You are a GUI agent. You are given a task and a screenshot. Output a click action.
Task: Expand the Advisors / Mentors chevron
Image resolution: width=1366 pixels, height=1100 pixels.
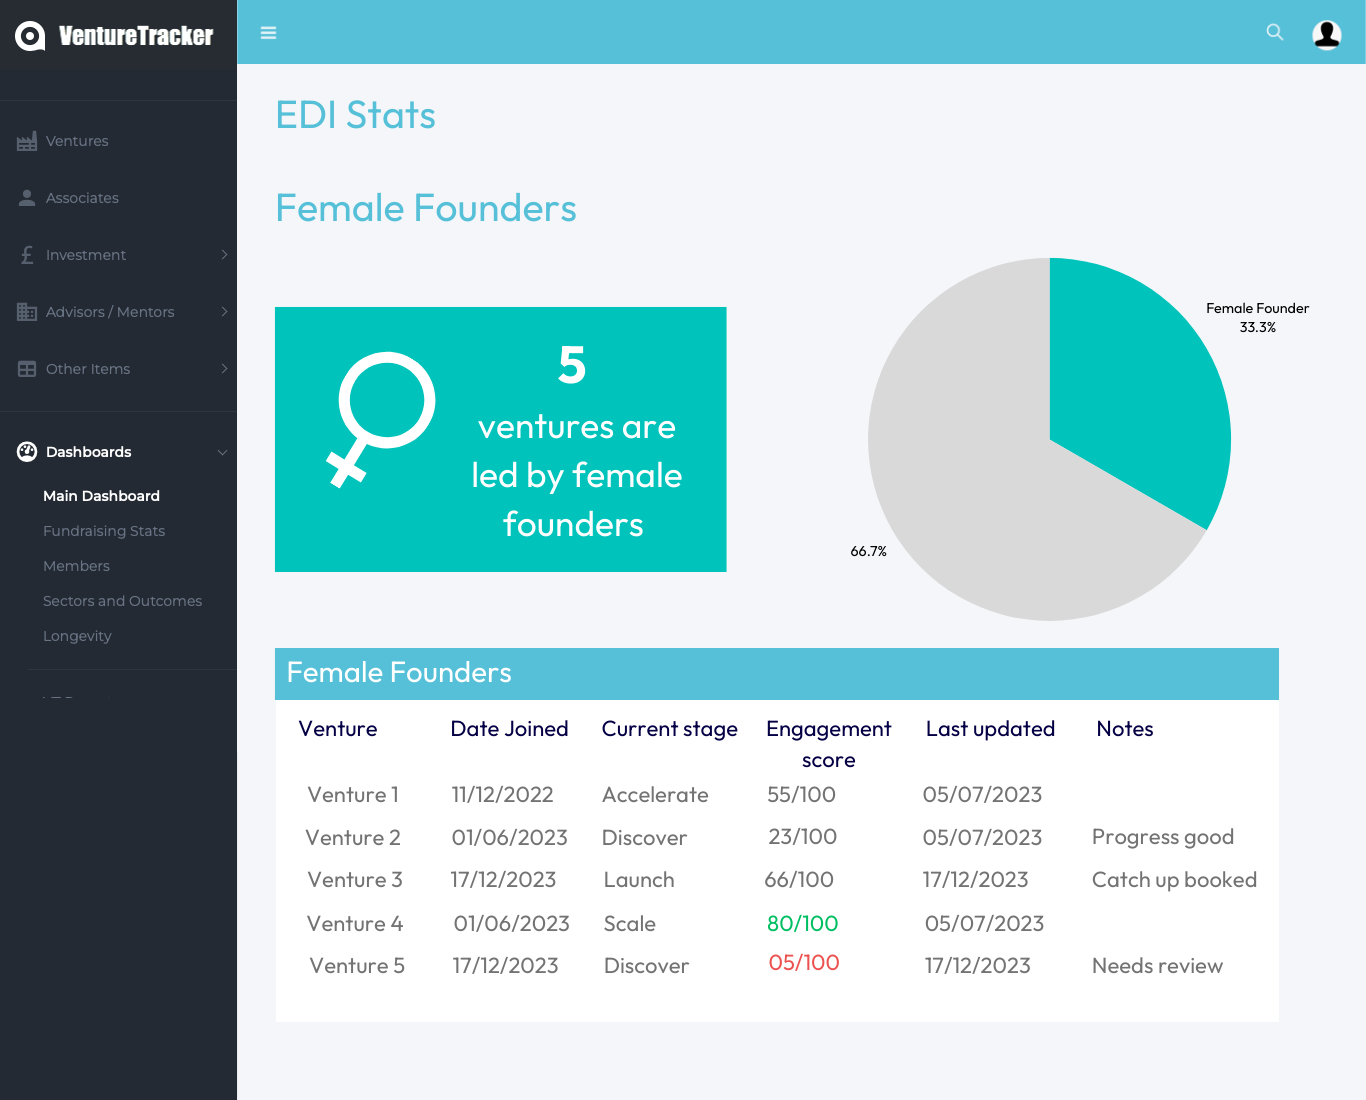pos(224,312)
